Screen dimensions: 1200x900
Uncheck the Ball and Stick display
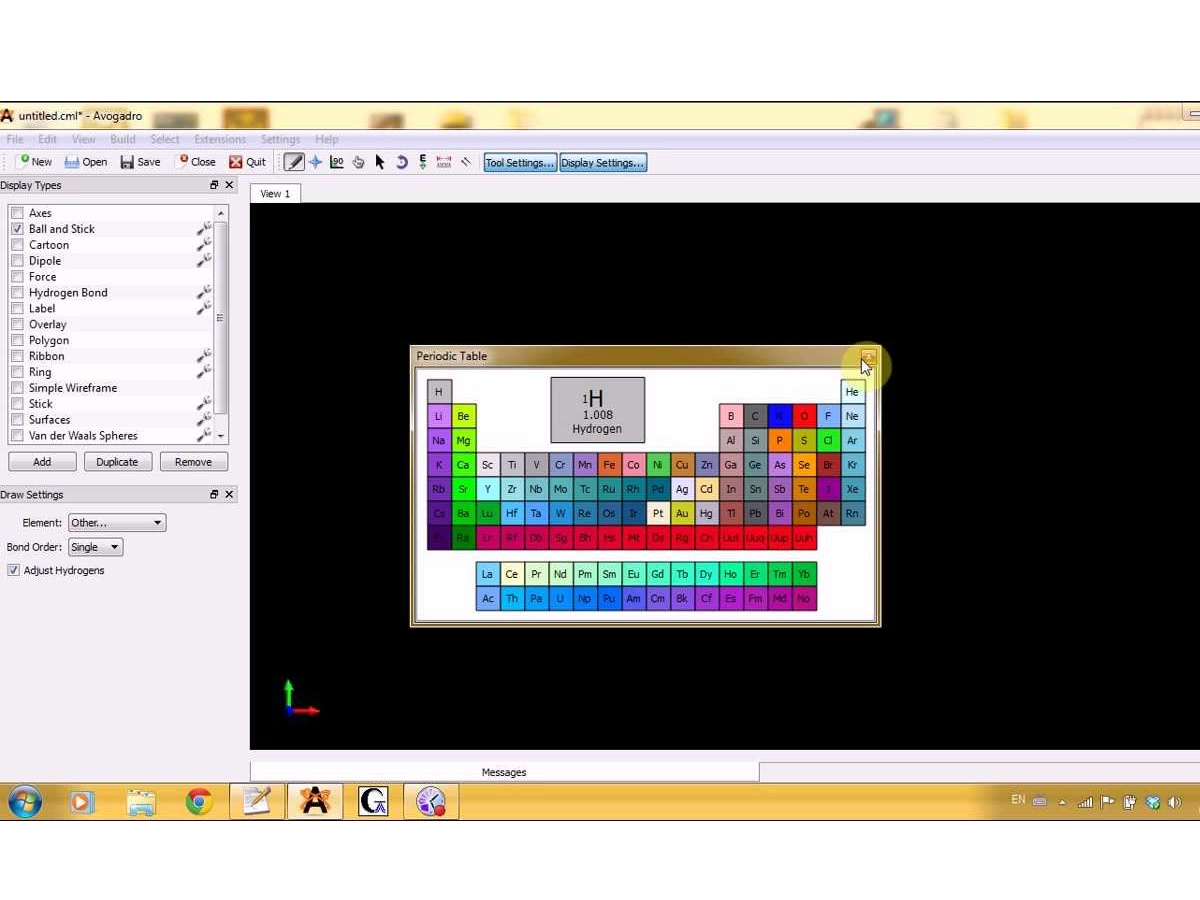[17, 229]
